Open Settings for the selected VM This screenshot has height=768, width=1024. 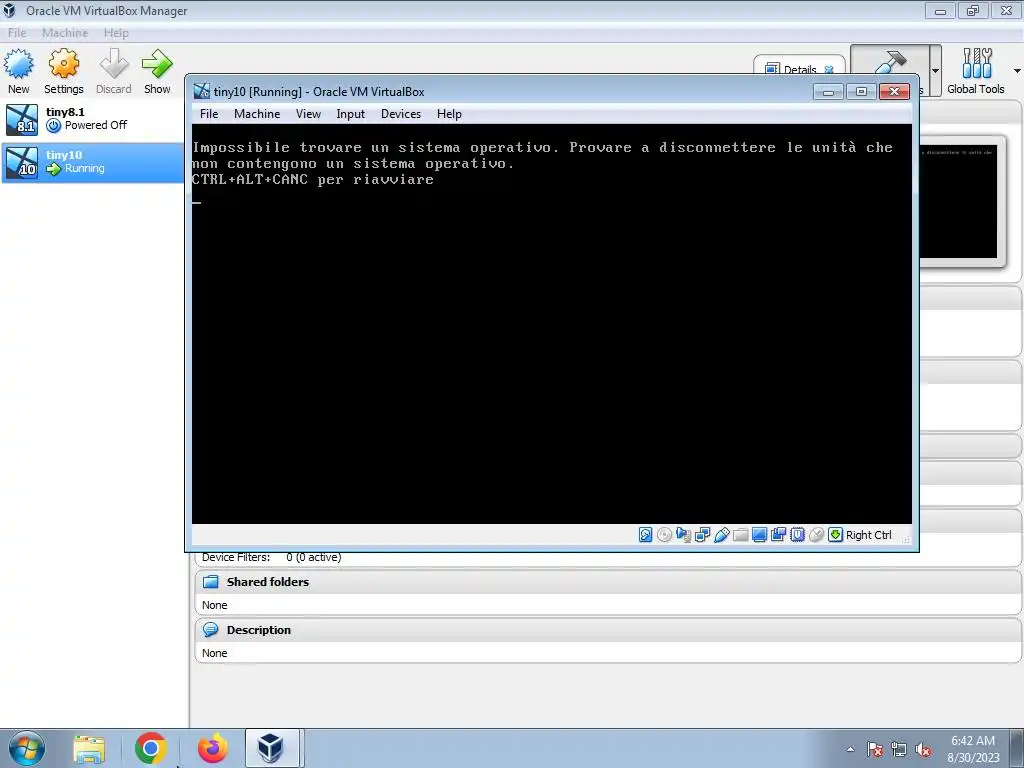(x=63, y=71)
